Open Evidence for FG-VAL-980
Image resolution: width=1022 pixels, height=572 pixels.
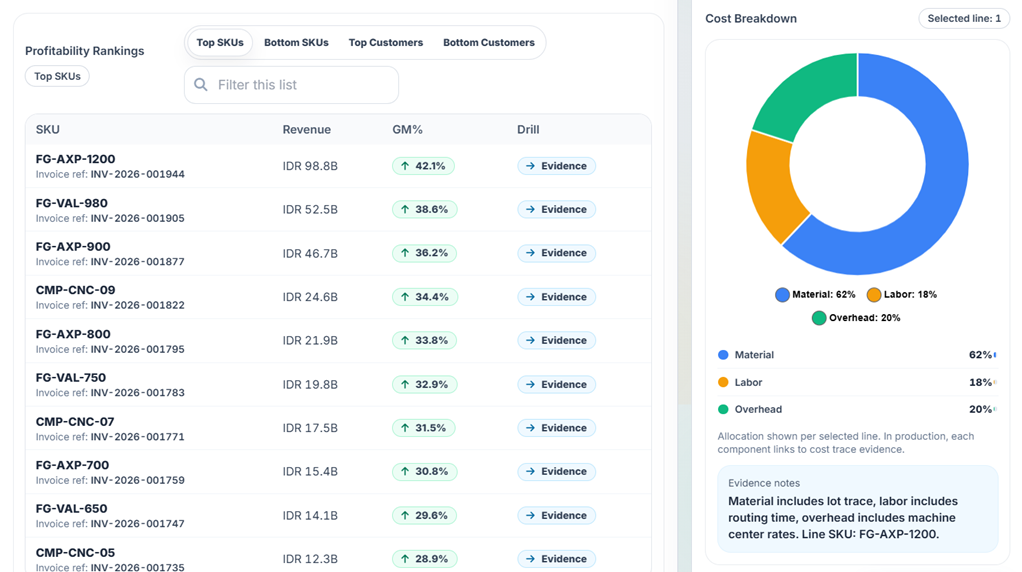[556, 210]
